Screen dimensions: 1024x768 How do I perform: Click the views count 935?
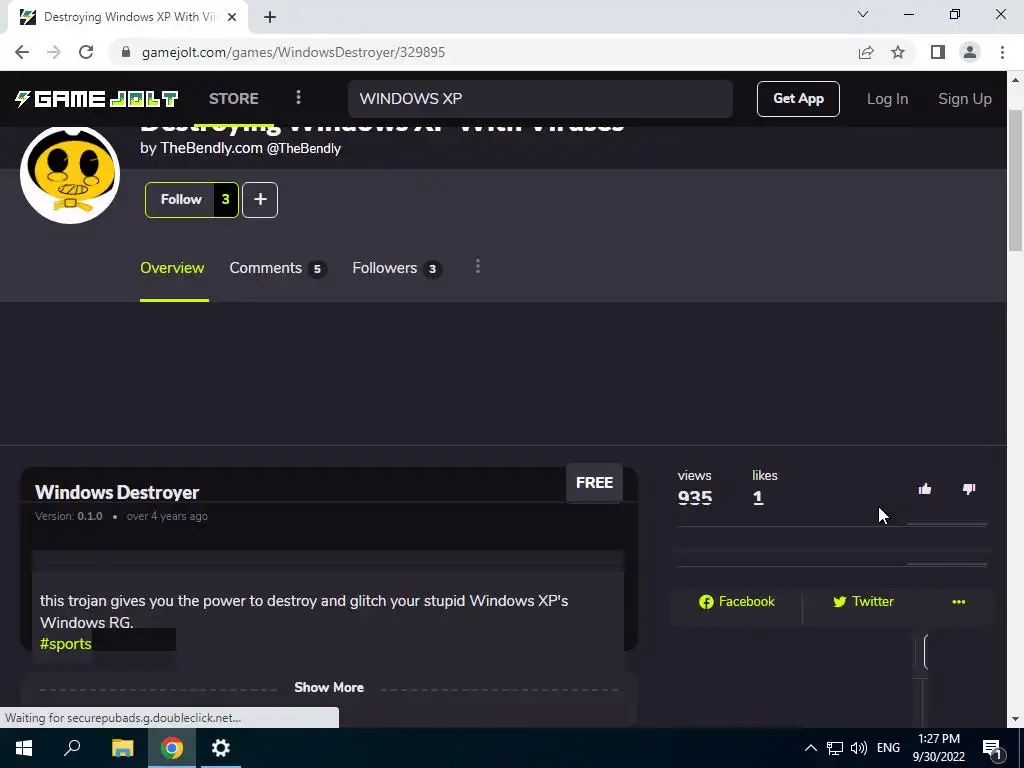695,498
